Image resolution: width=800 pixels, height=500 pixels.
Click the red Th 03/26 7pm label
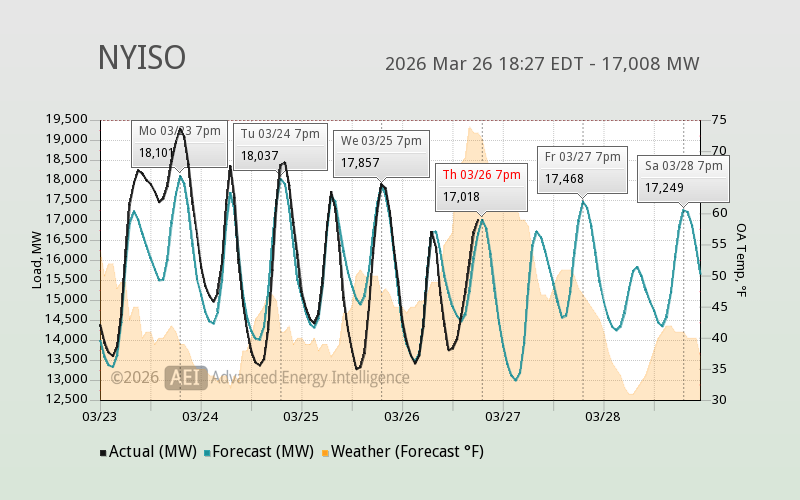(481, 174)
